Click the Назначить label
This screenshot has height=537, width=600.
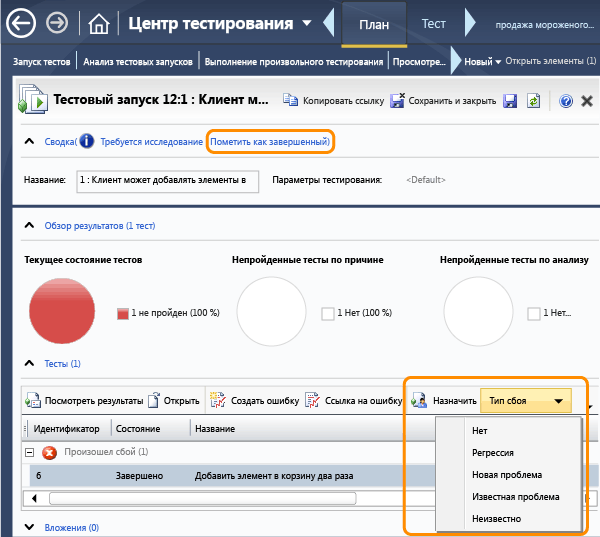click(x=455, y=401)
